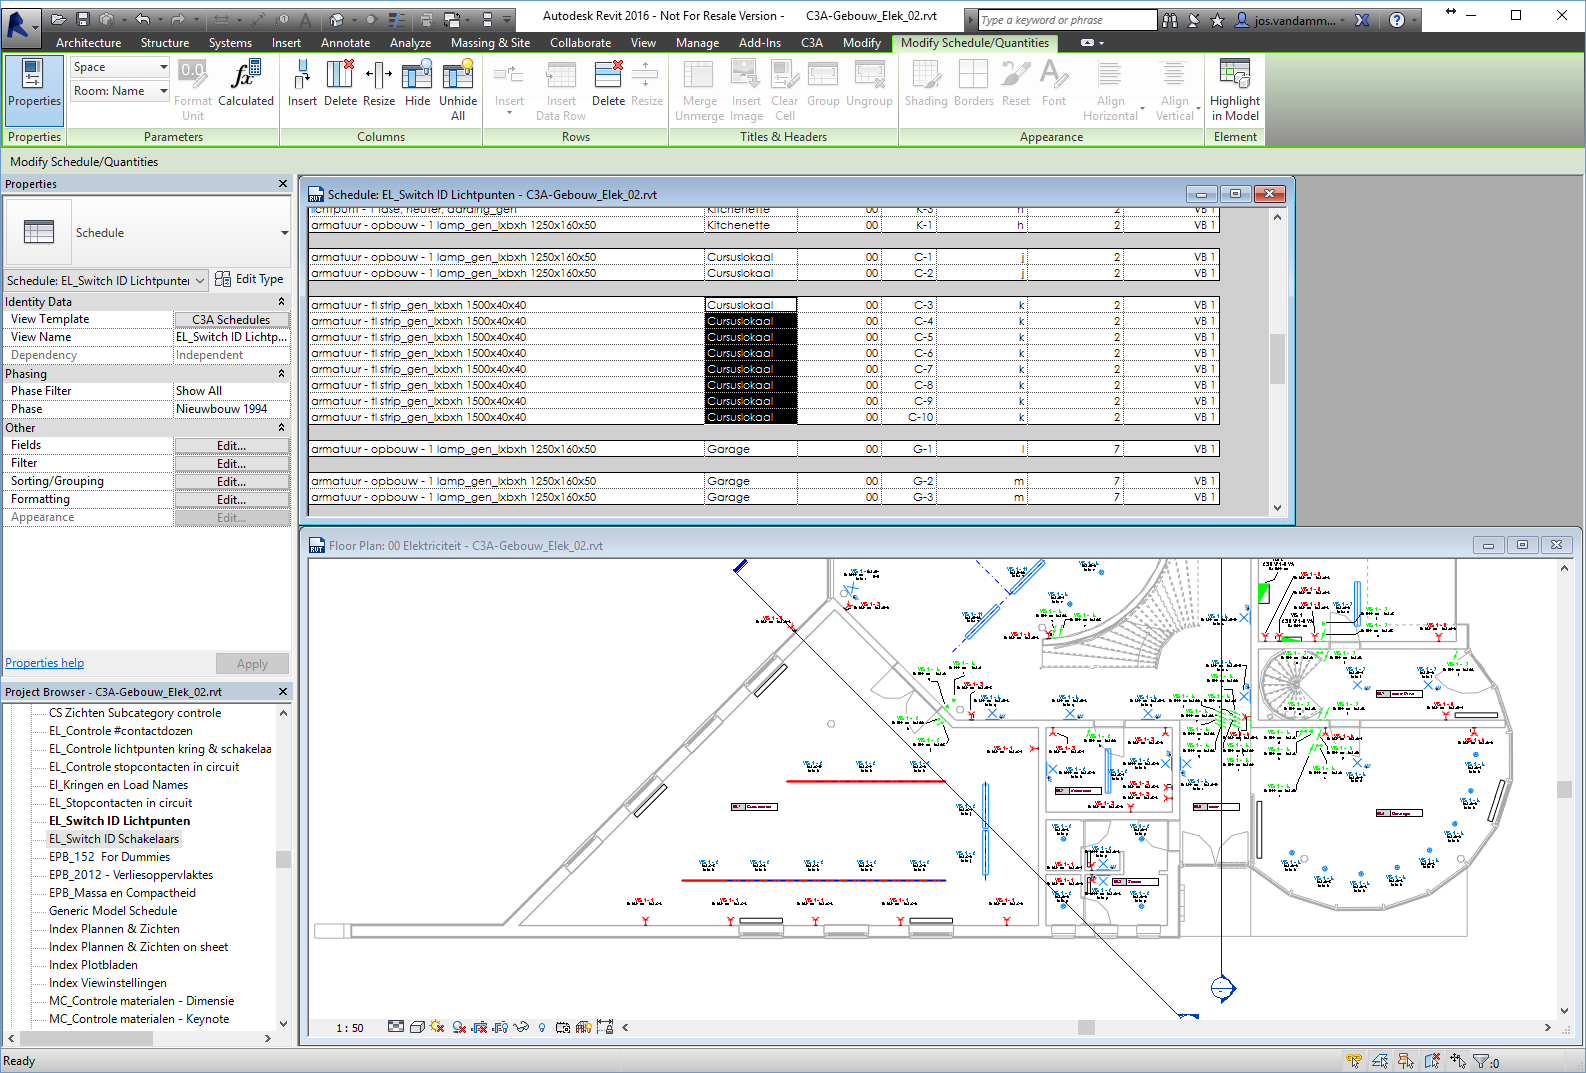Click first Cursuslokaal cell in C-3 row
The width and height of the screenshot is (1586, 1073).
[751, 305]
